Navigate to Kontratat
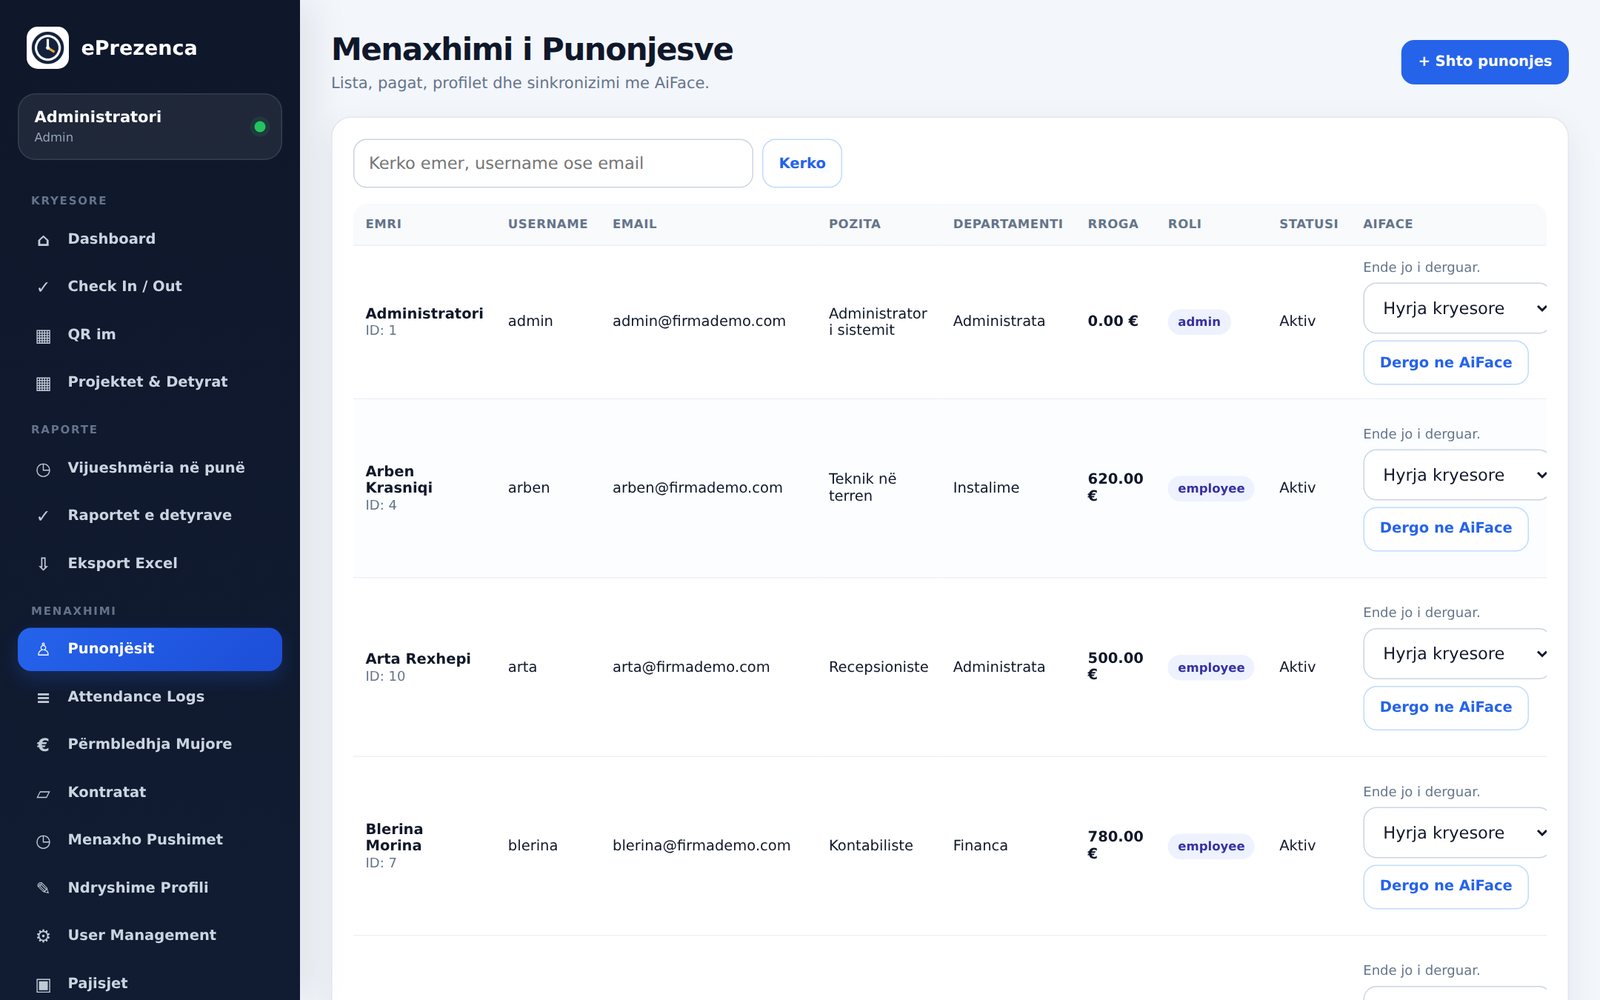The height and width of the screenshot is (1000, 1600). 150,792
